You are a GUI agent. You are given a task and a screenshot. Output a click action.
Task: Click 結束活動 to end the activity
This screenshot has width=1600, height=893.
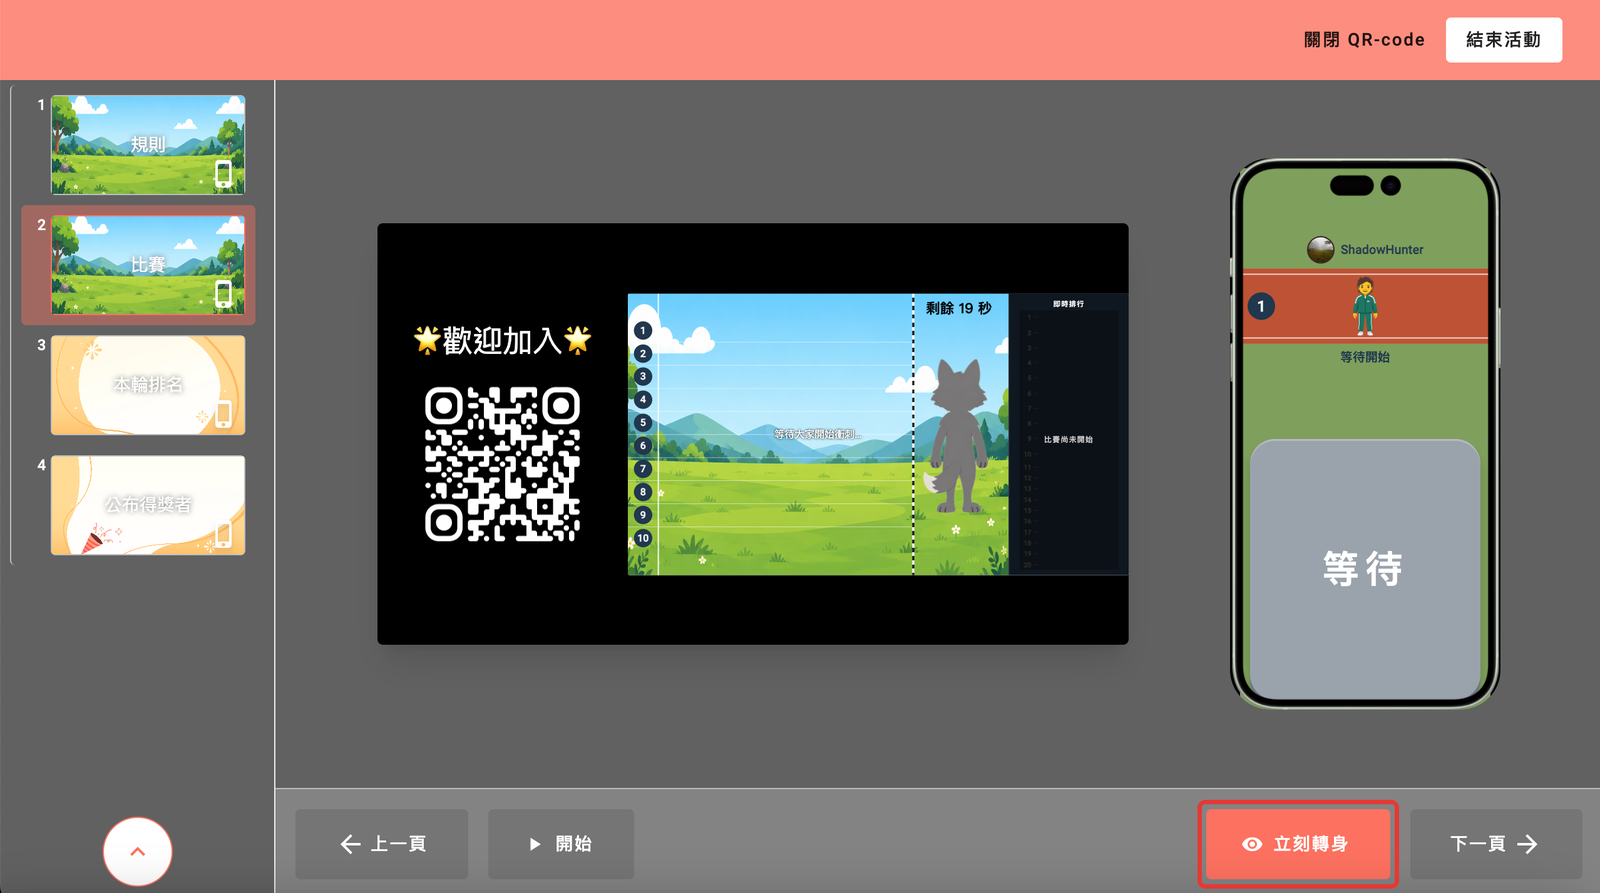pyautogui.click(x=1504, y=40)
